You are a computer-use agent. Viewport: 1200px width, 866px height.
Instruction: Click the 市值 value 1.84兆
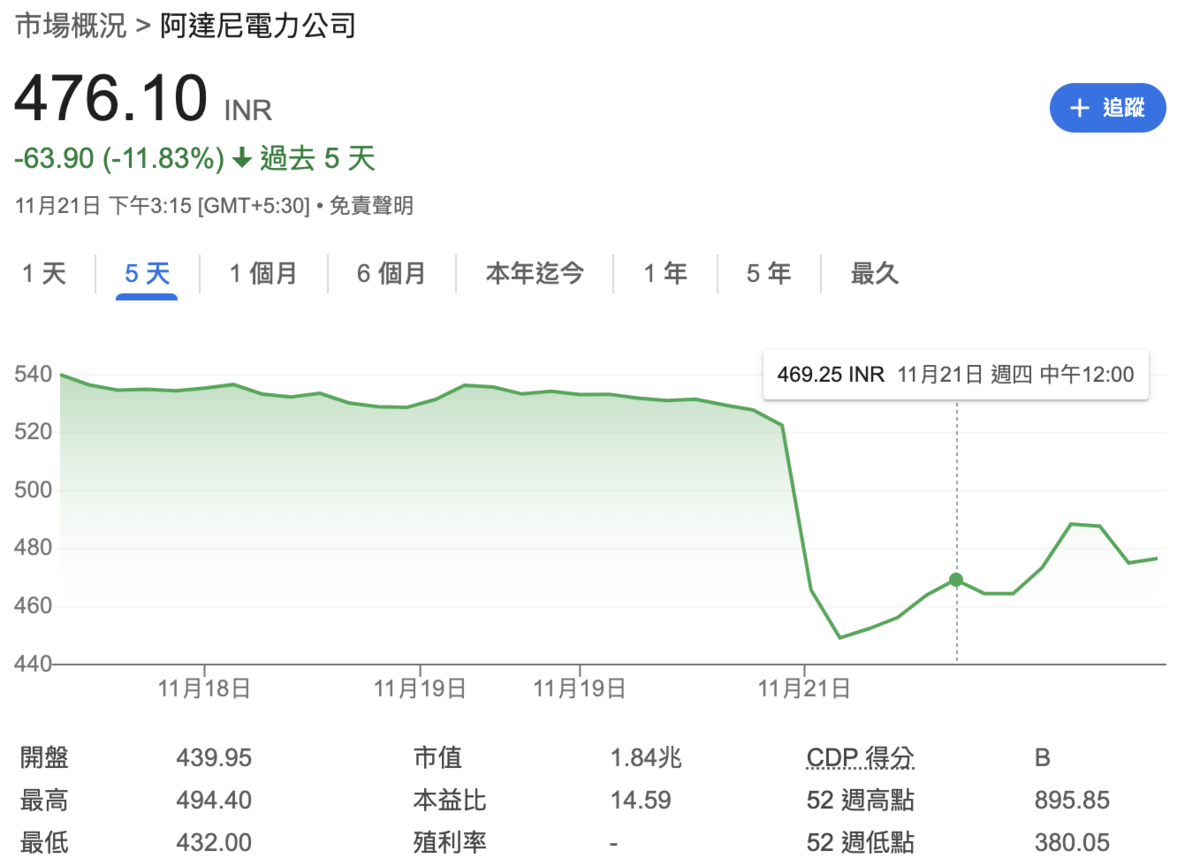coord(646,758)
